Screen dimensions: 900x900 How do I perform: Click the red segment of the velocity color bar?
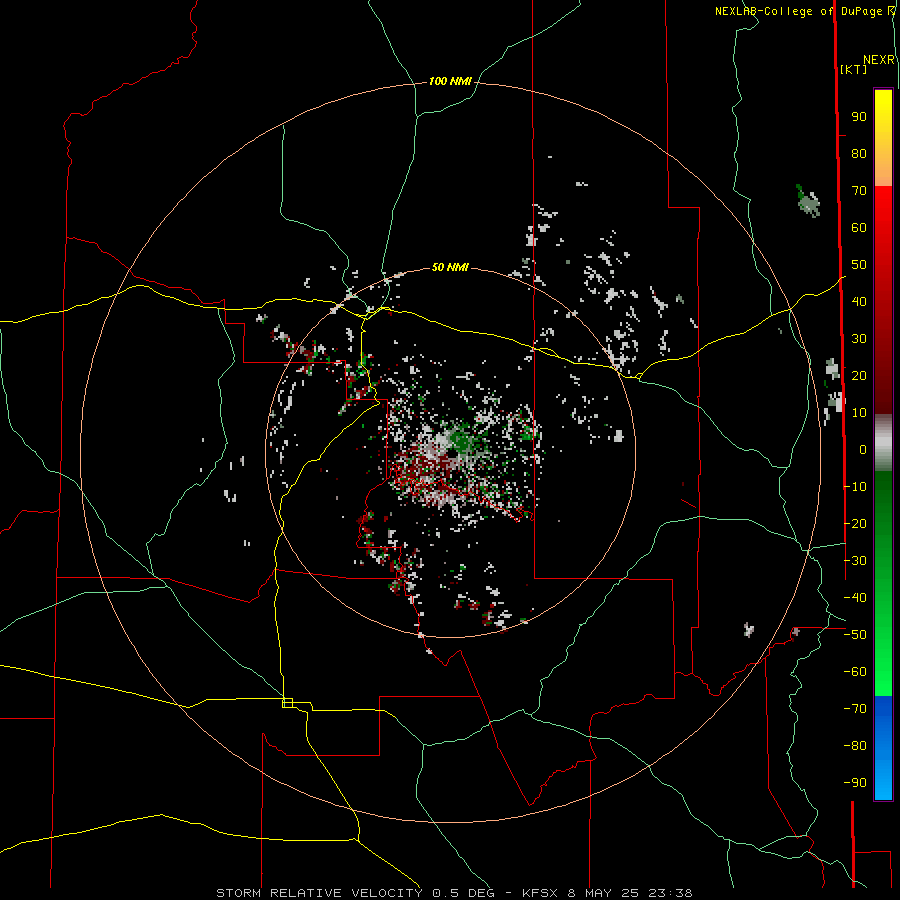point(883,300)
